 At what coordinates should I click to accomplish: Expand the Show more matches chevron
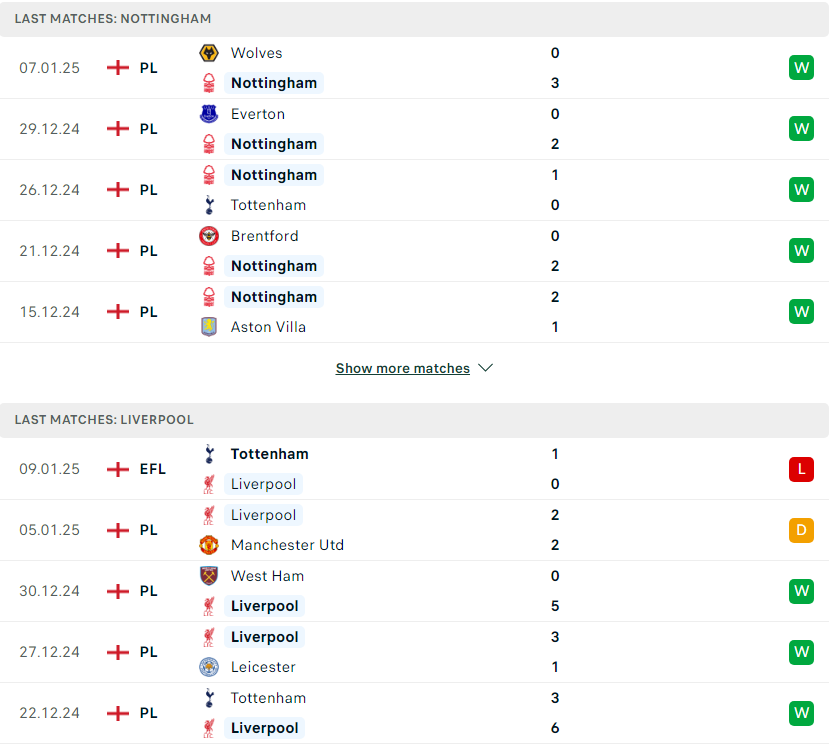485,368
